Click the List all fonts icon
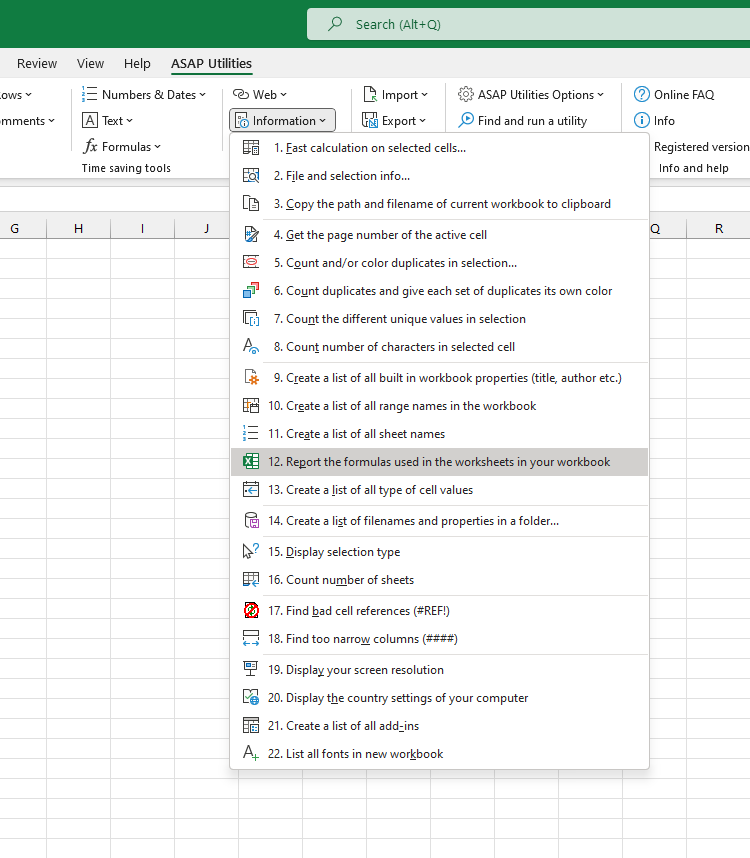Screen dimensions: 750x858 (251, 753)
